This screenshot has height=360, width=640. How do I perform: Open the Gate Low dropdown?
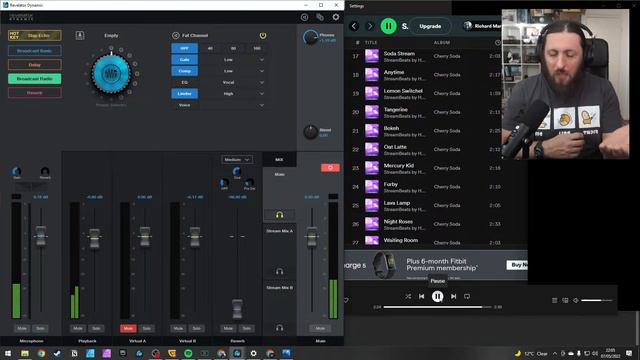[233, 60]
